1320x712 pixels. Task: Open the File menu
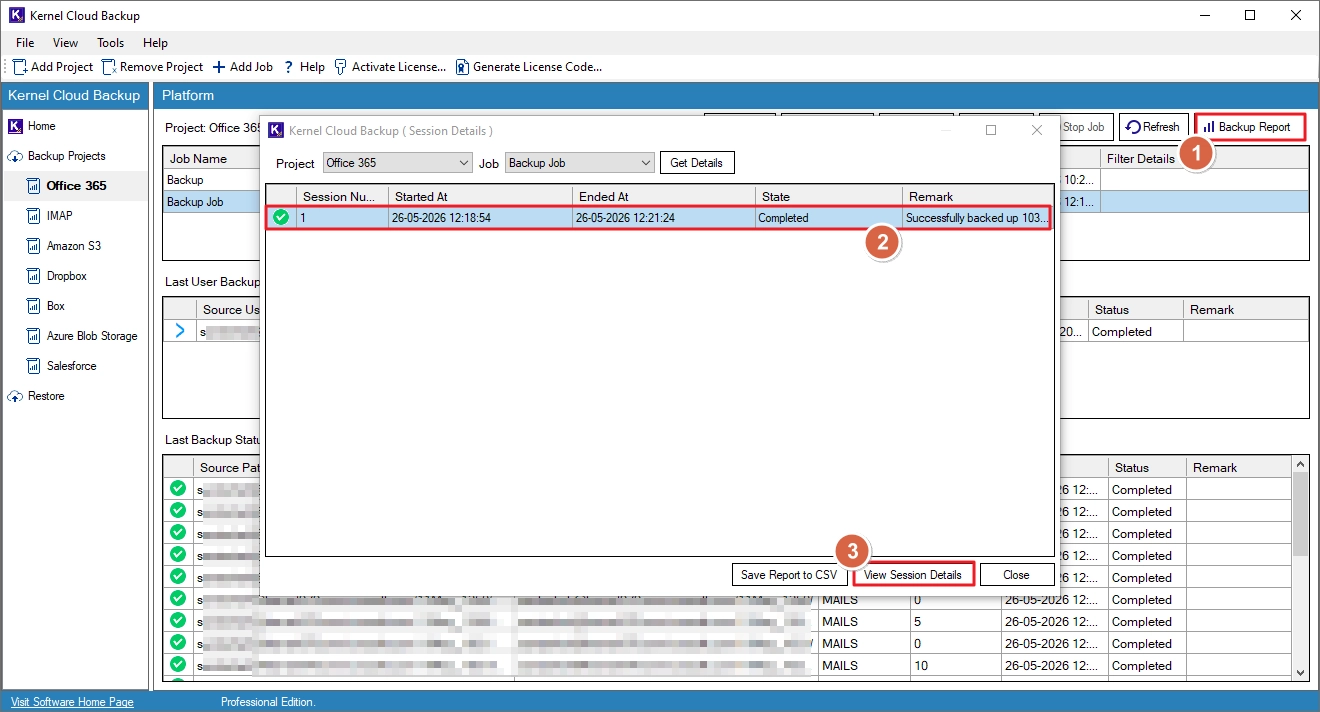coord(25,43)
